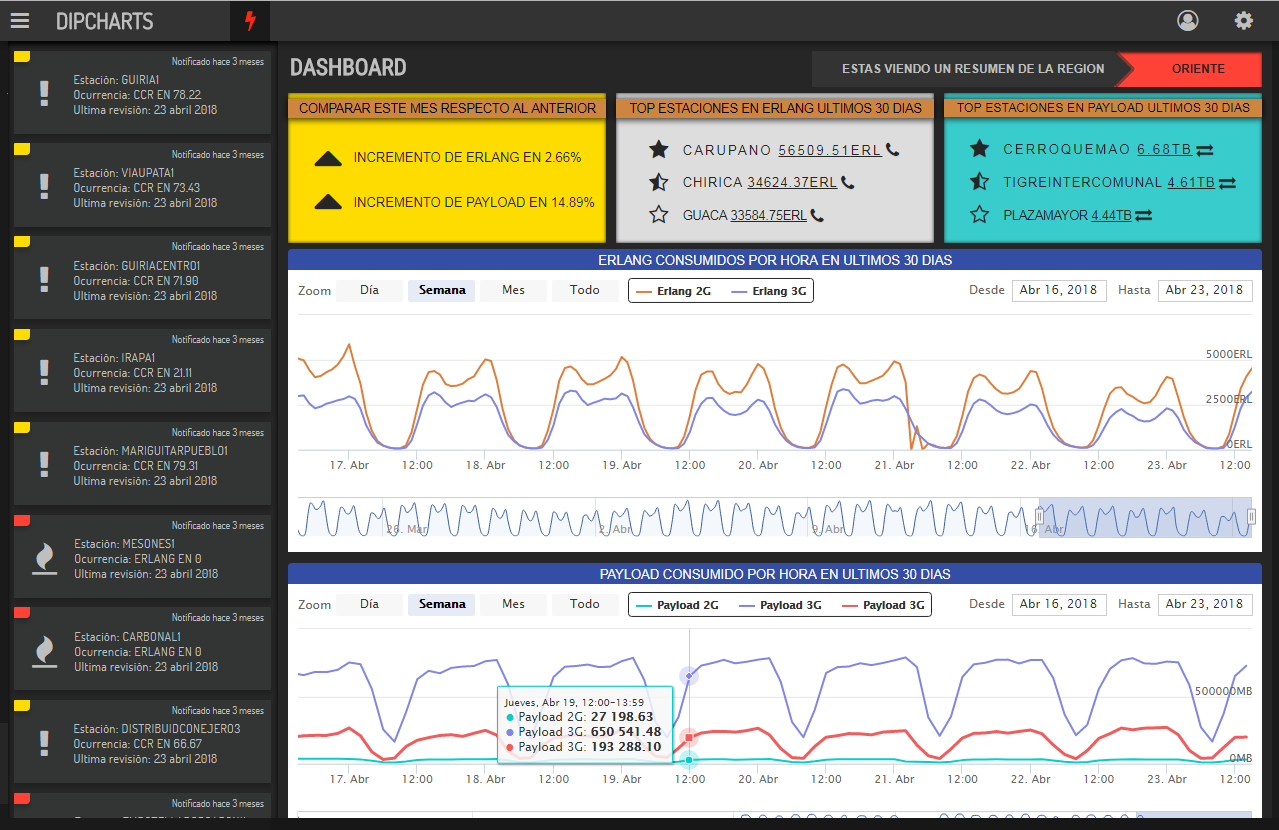Click left handle of Erlang range navigator
The image size is (1279, 830).
(1038, 516)
